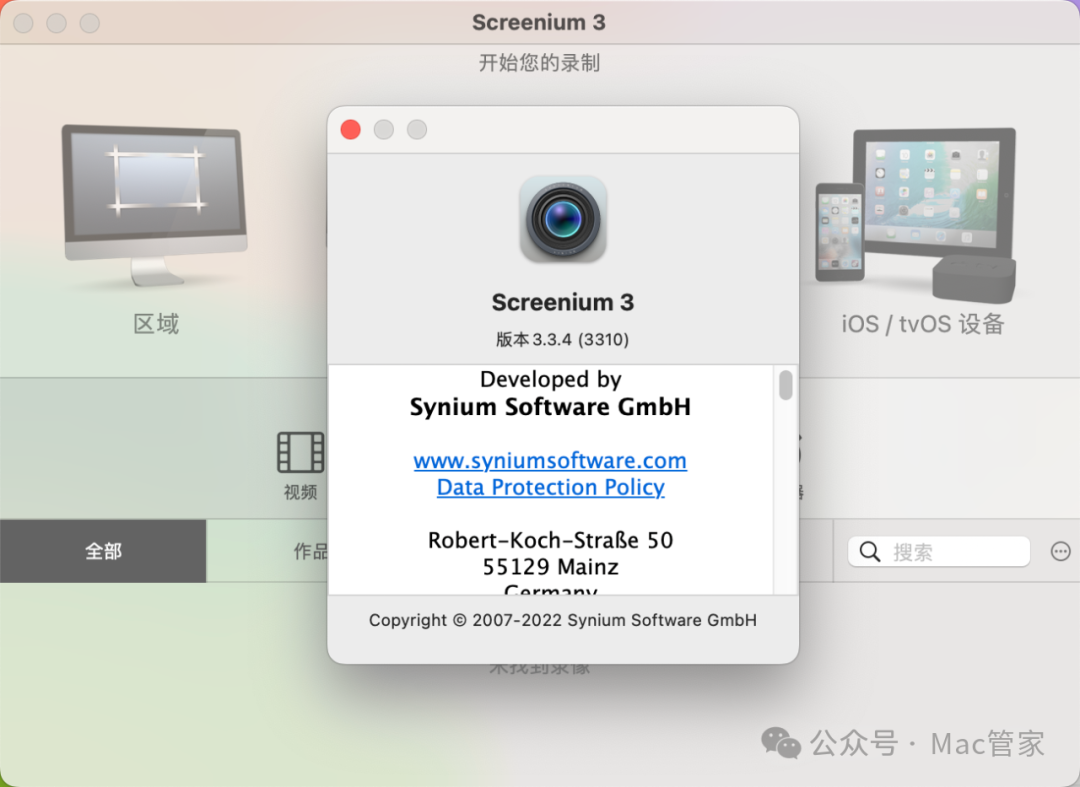Screen dimensions: 1080x787
Task: Switch to the 全部 tab
Action: coord(103,551)
